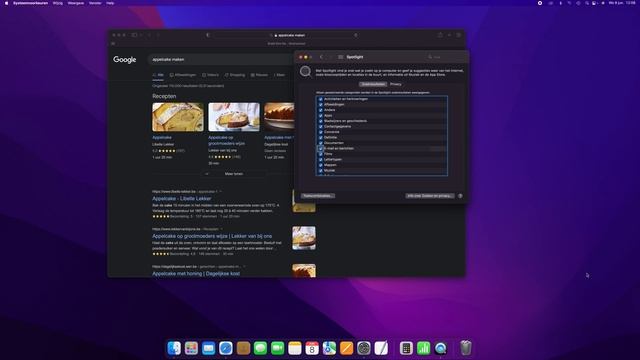
Task: Uncheck Afbeeldingen in Spotlight categories
Action: pos(320,104)
